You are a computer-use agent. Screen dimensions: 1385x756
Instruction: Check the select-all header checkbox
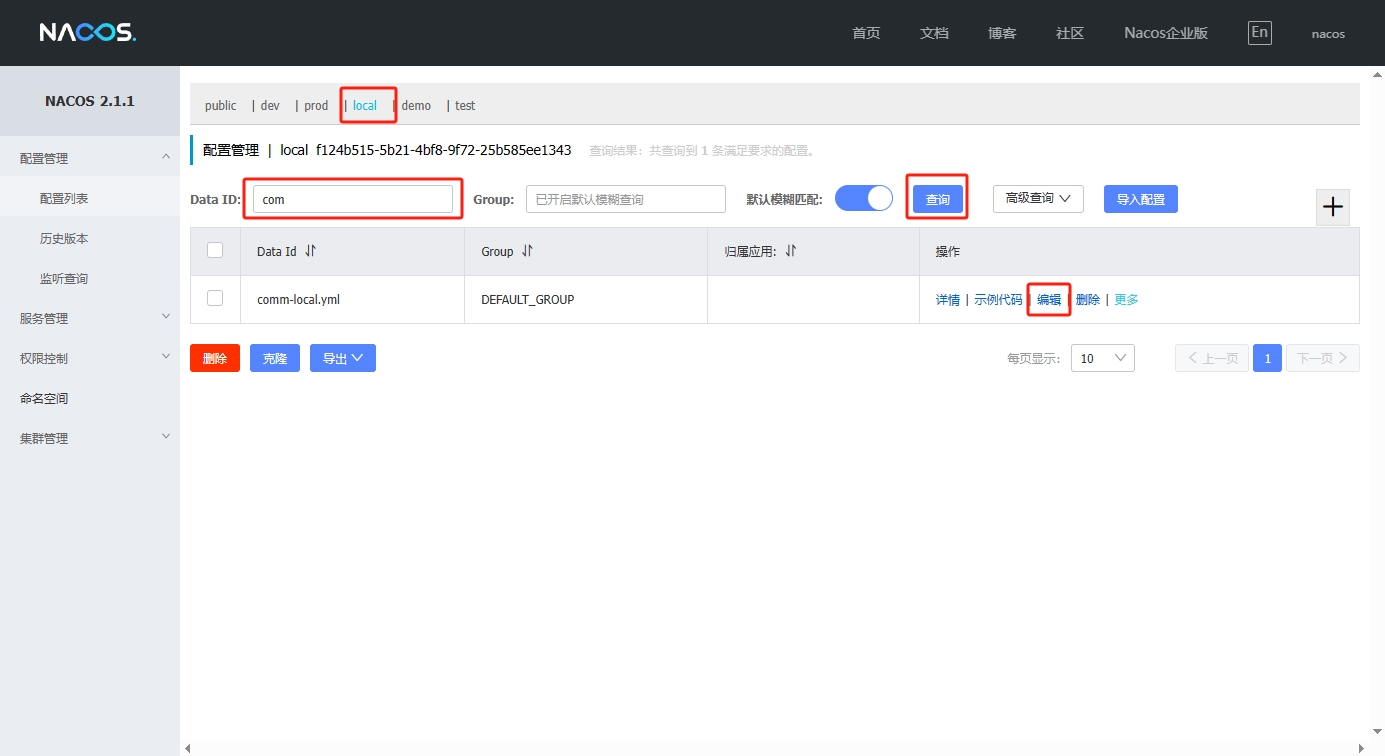[x=215, y=250]
